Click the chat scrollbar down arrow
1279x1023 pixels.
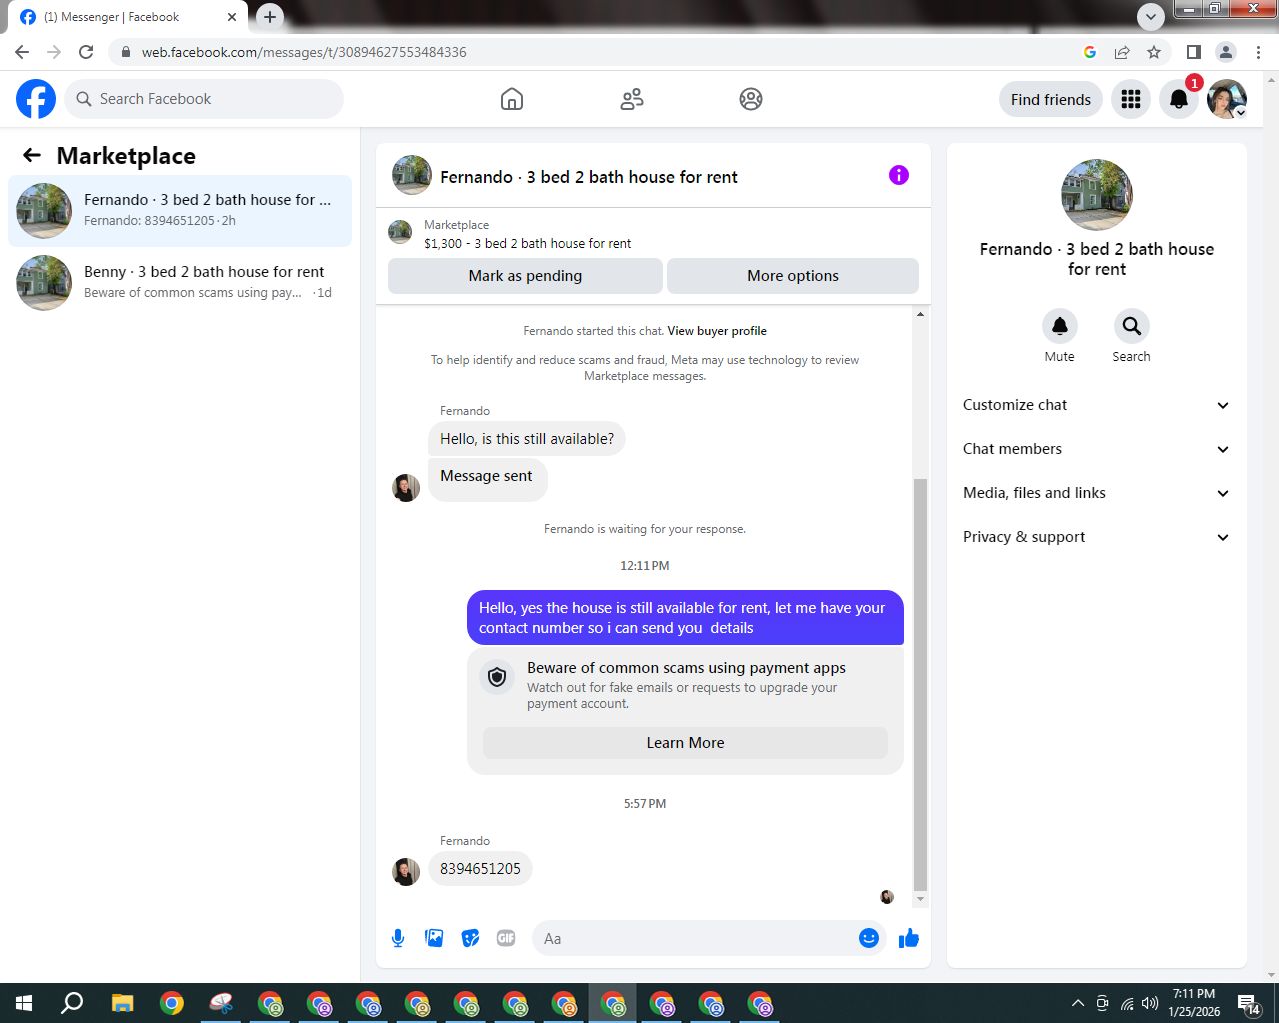(x=921, y=900)
